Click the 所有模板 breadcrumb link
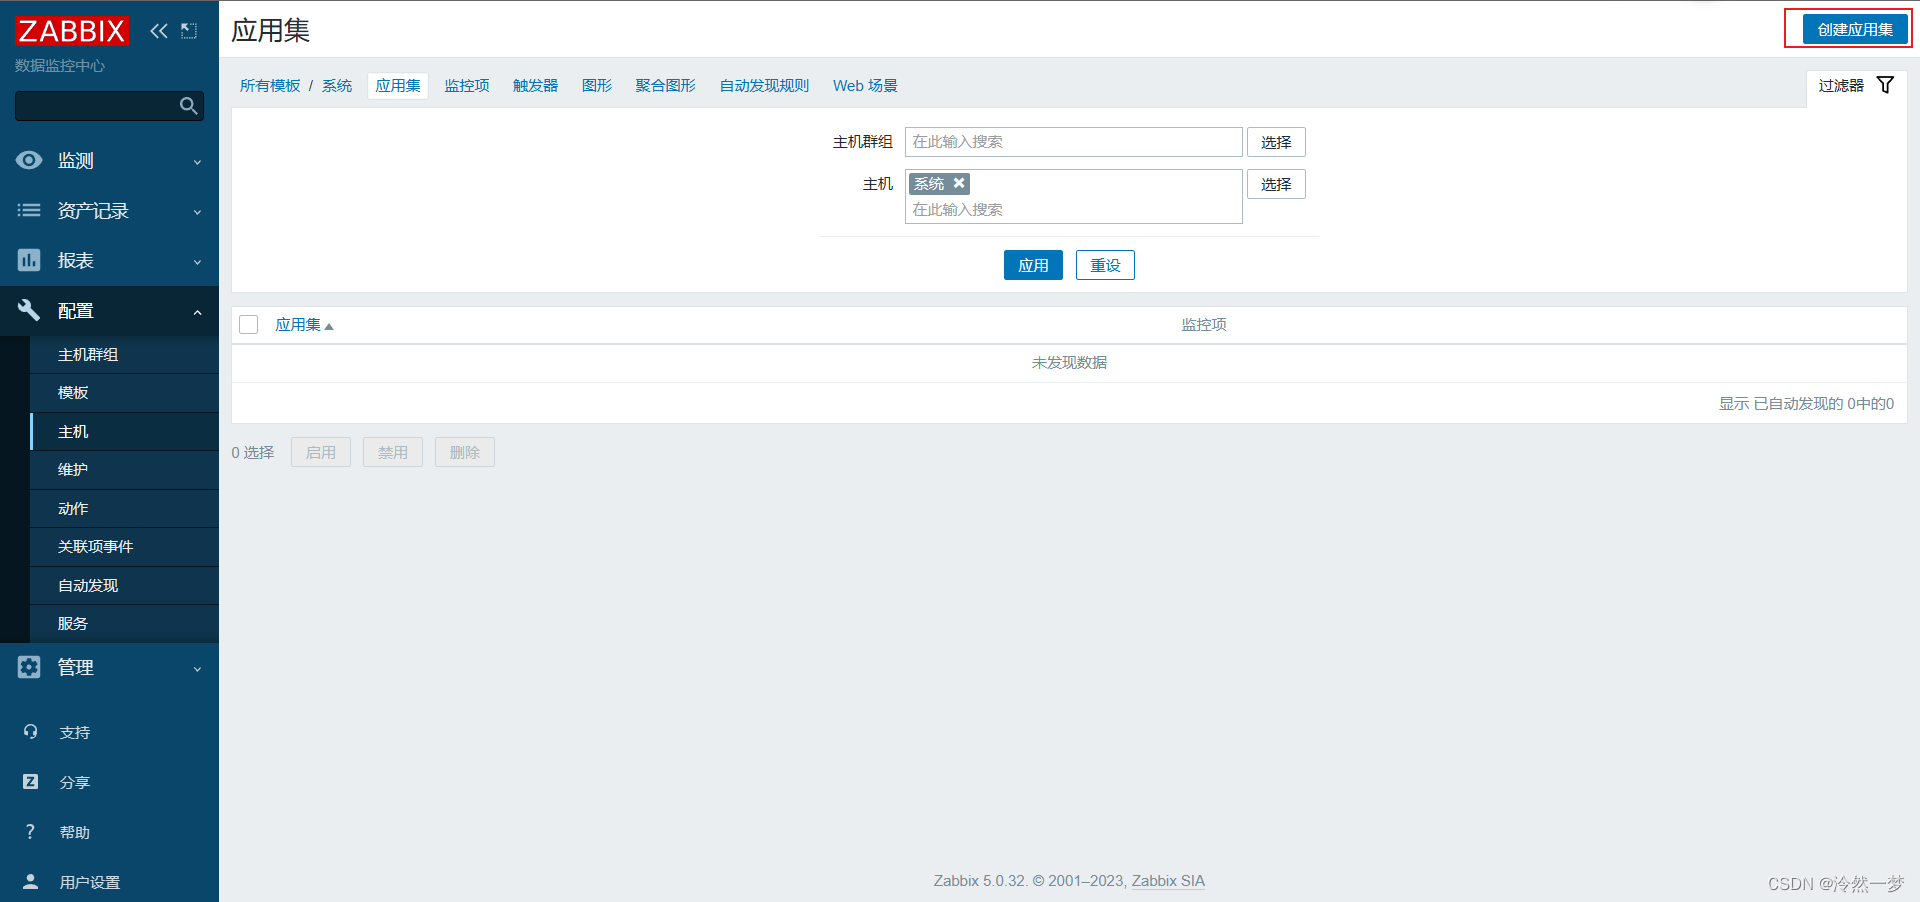 click(270, 86)
